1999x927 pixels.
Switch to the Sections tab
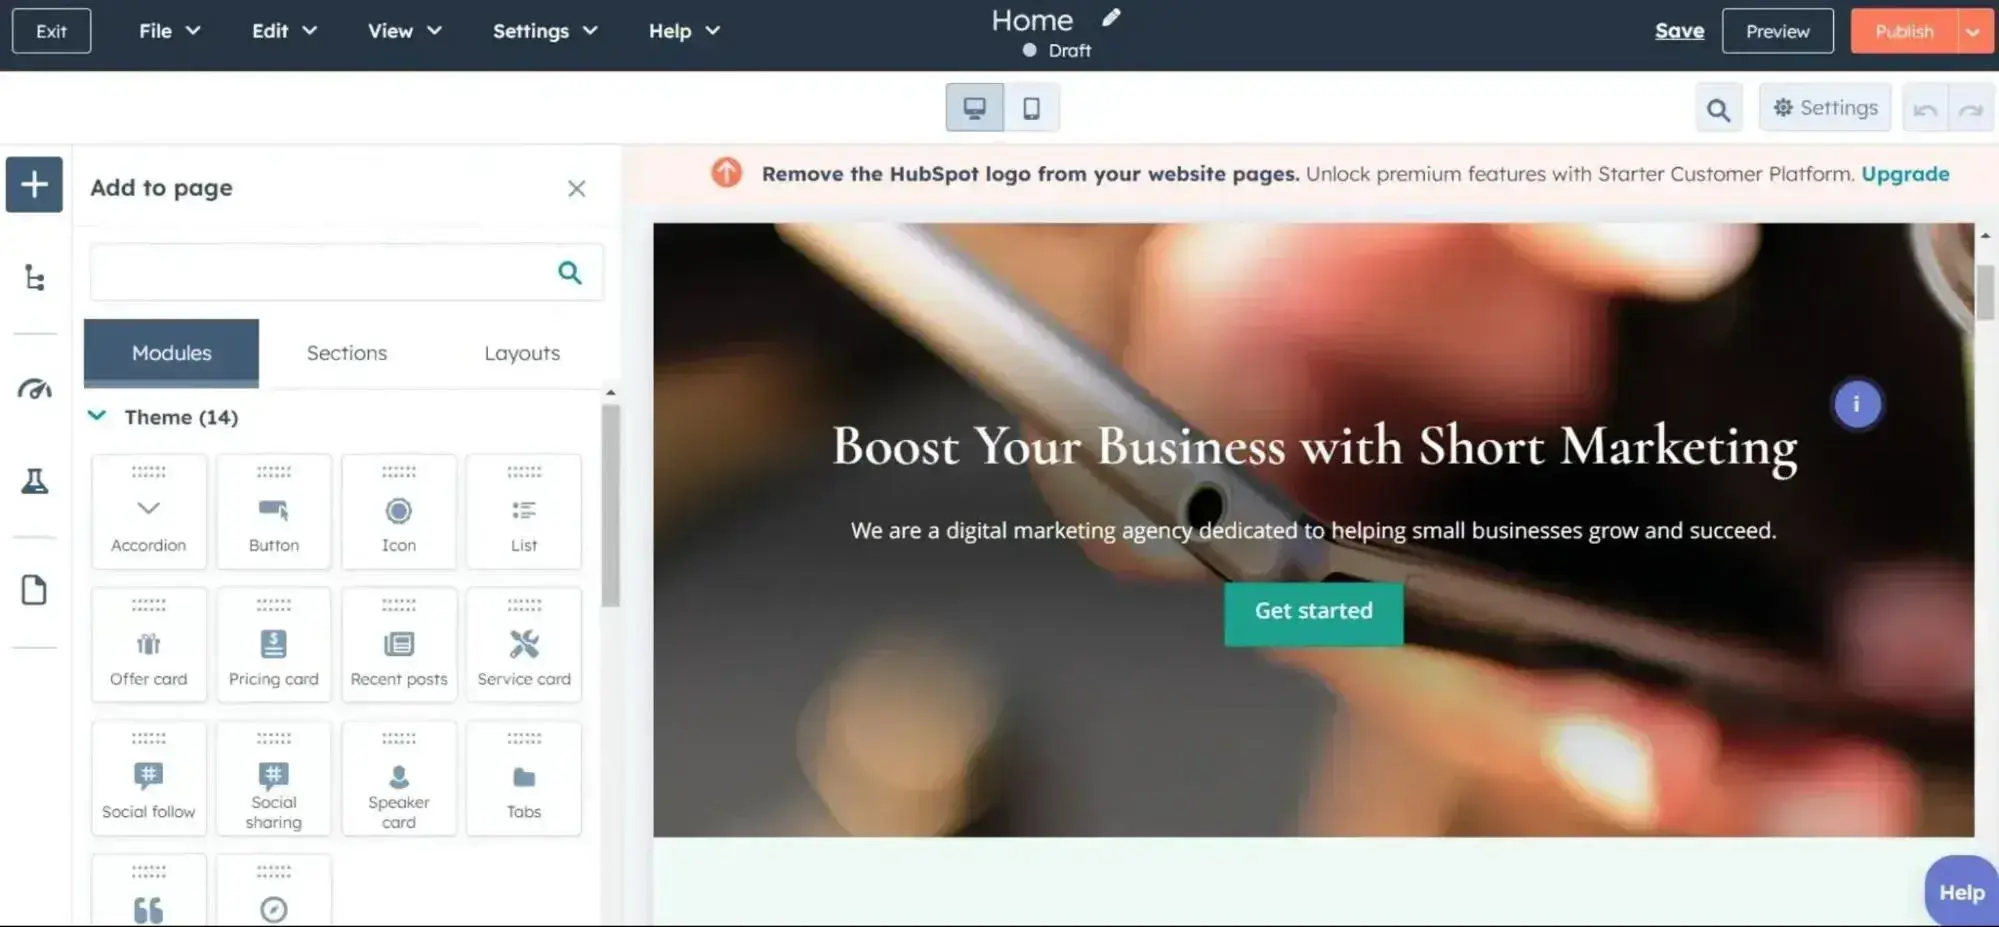346,352
